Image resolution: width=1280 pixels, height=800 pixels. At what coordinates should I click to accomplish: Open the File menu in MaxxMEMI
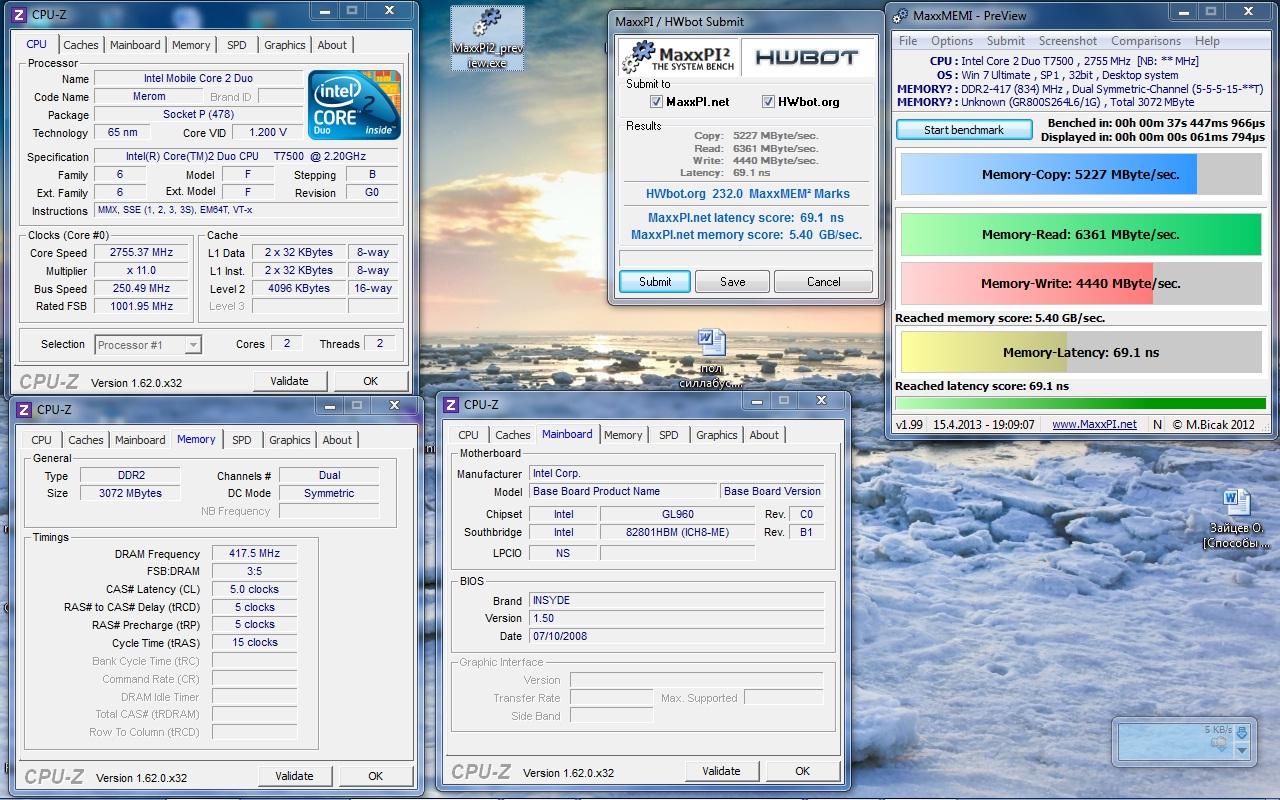coord(908,41)
